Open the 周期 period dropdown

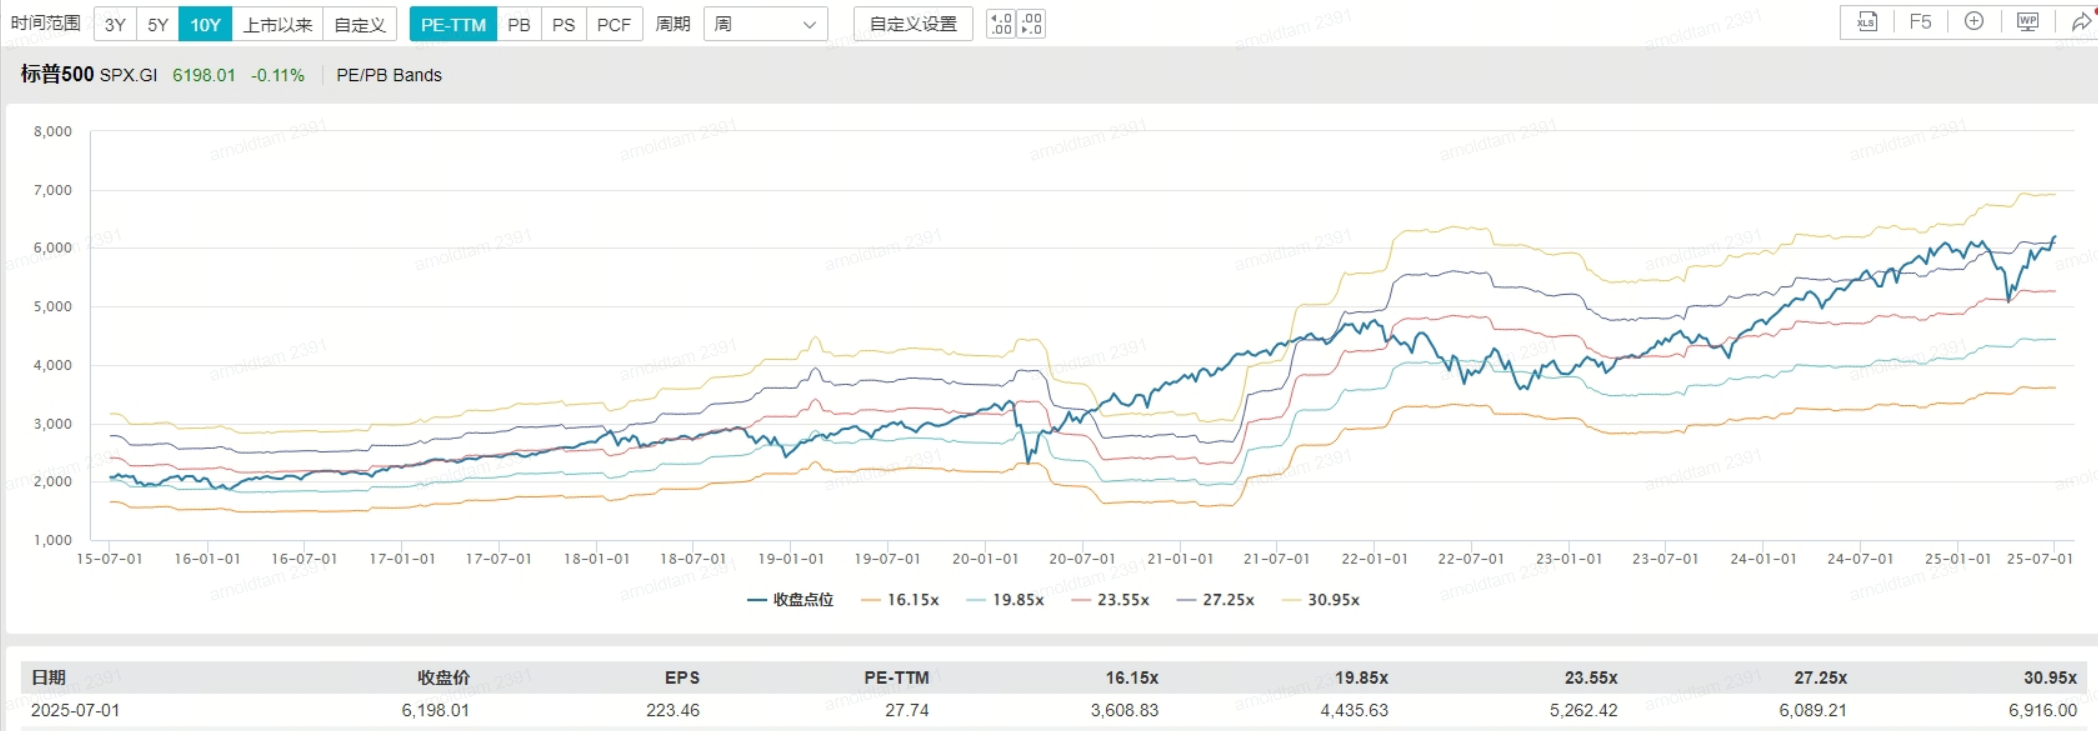pos(765,24)
